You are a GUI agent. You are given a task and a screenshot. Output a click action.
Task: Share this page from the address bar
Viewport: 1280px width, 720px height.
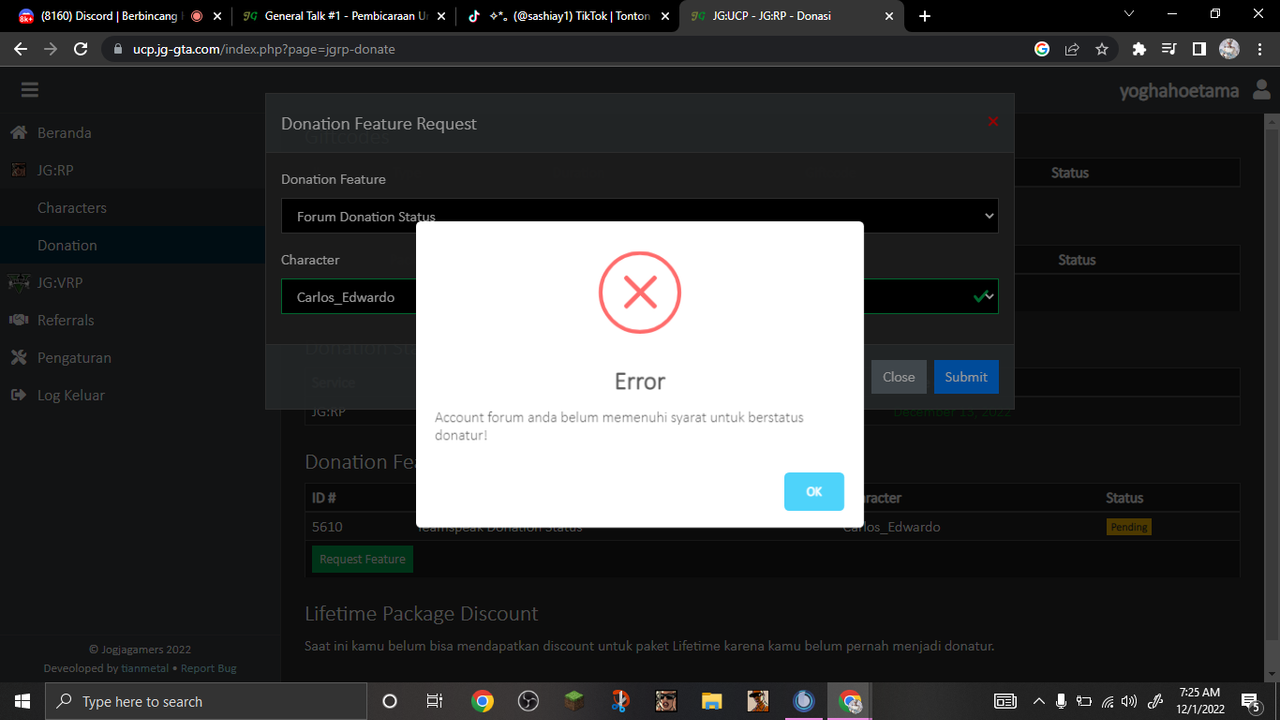(x=1072, y=49)
